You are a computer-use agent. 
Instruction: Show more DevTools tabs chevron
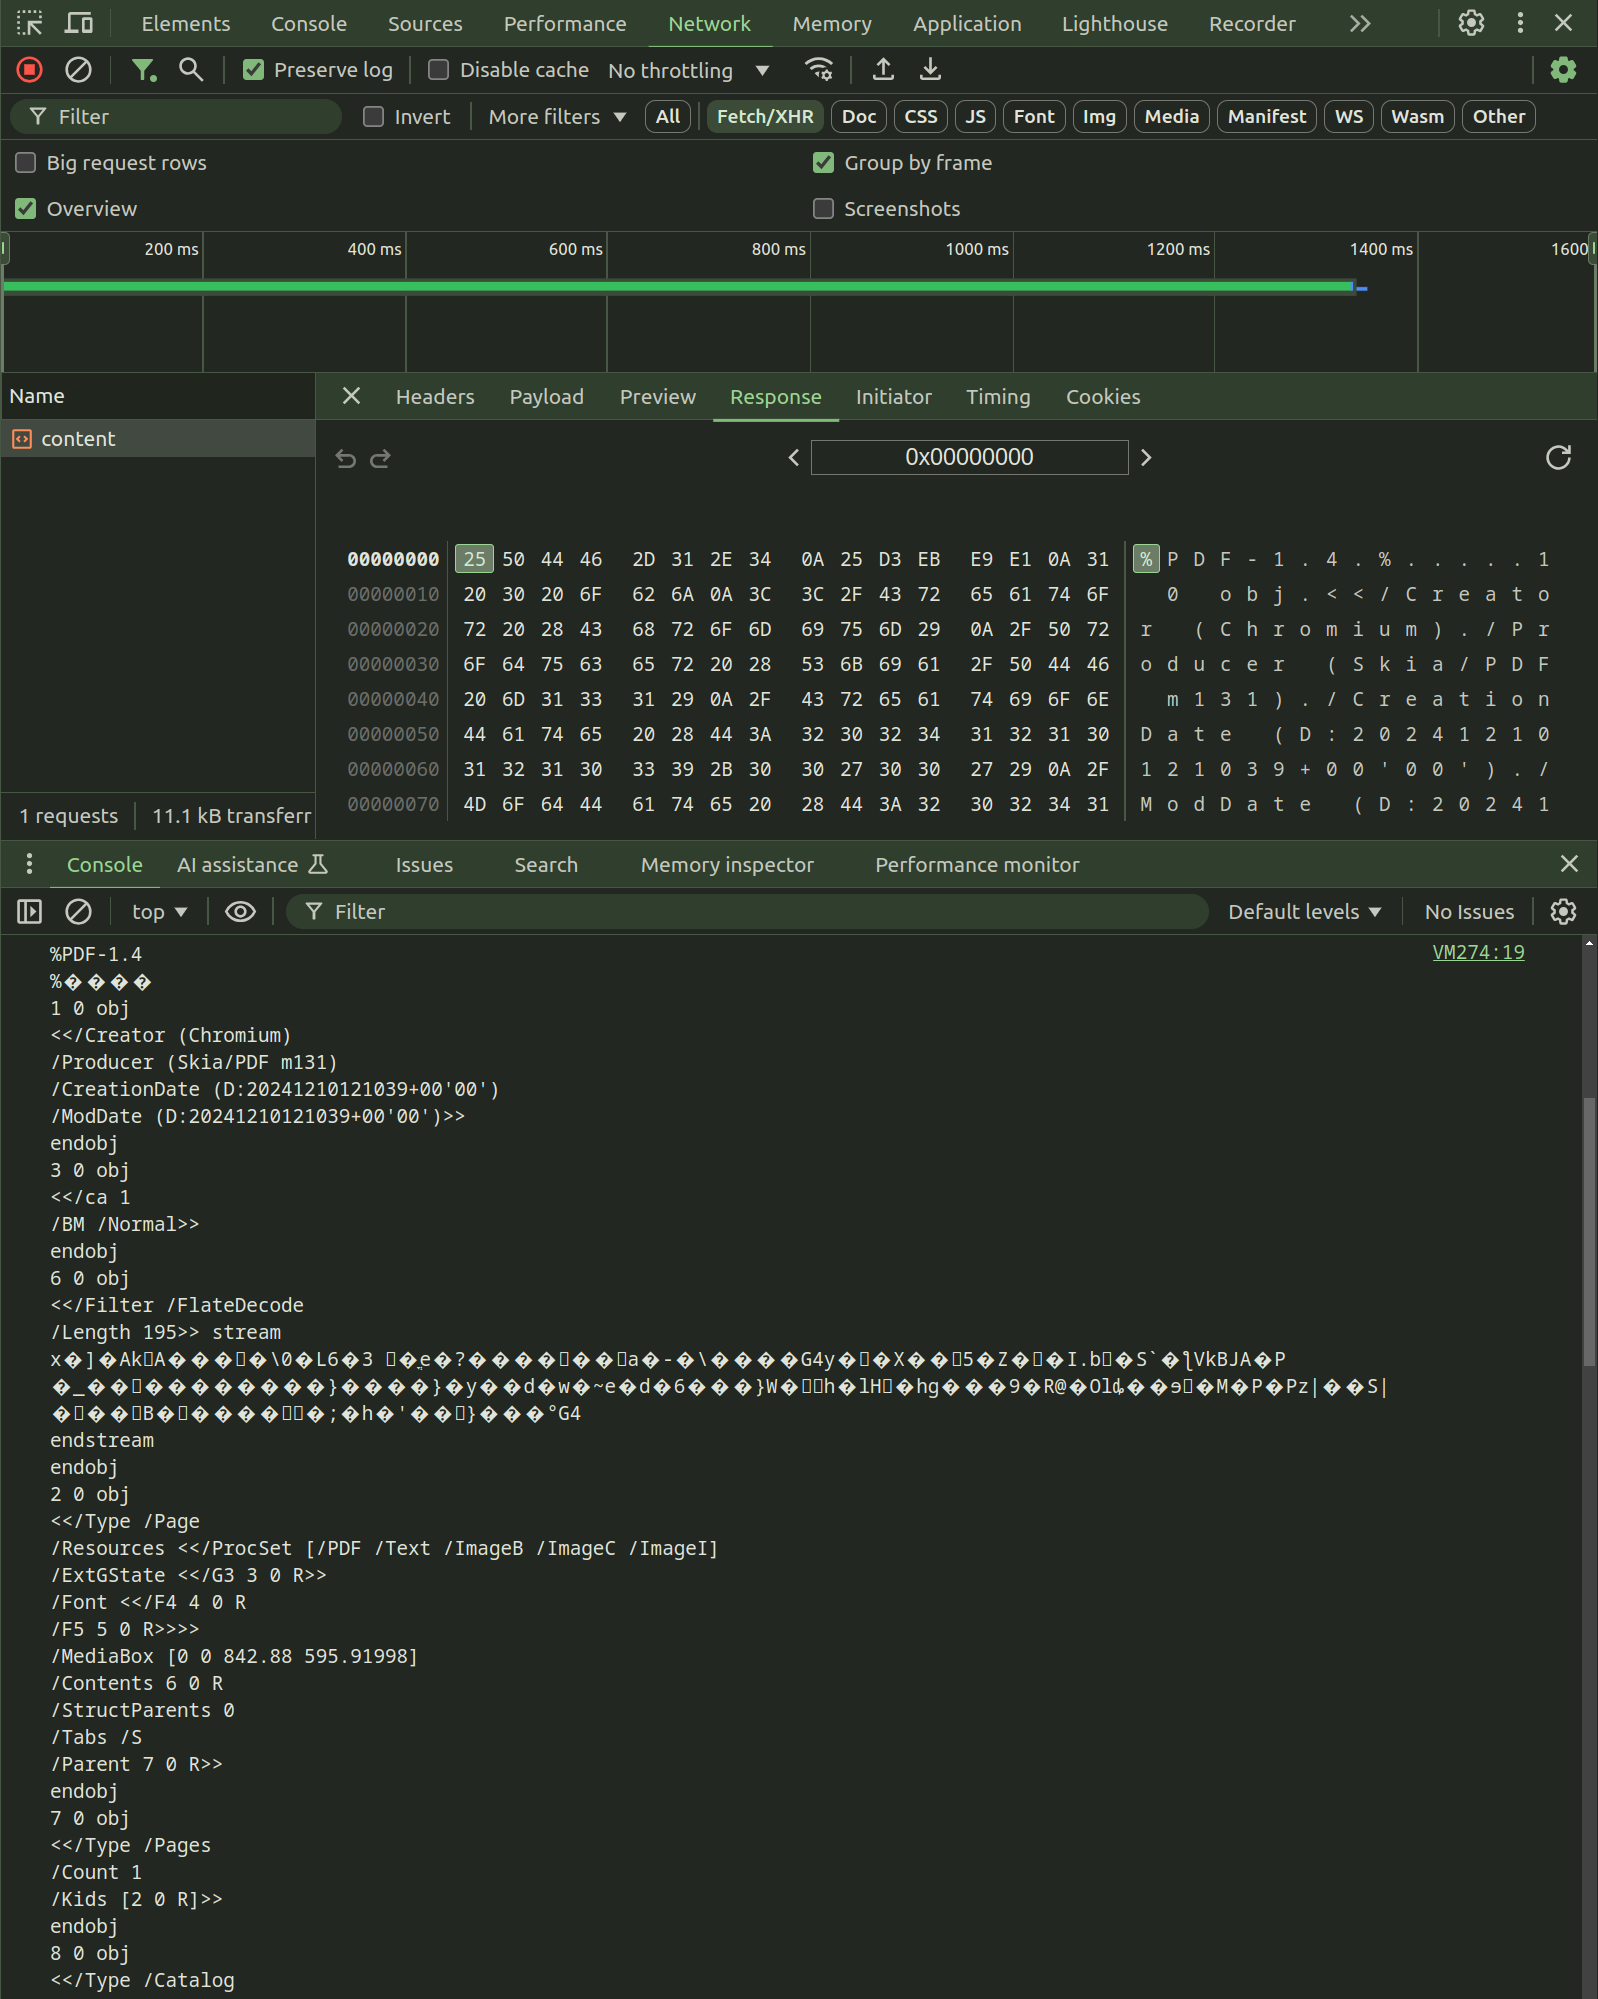click(1360, 23)
